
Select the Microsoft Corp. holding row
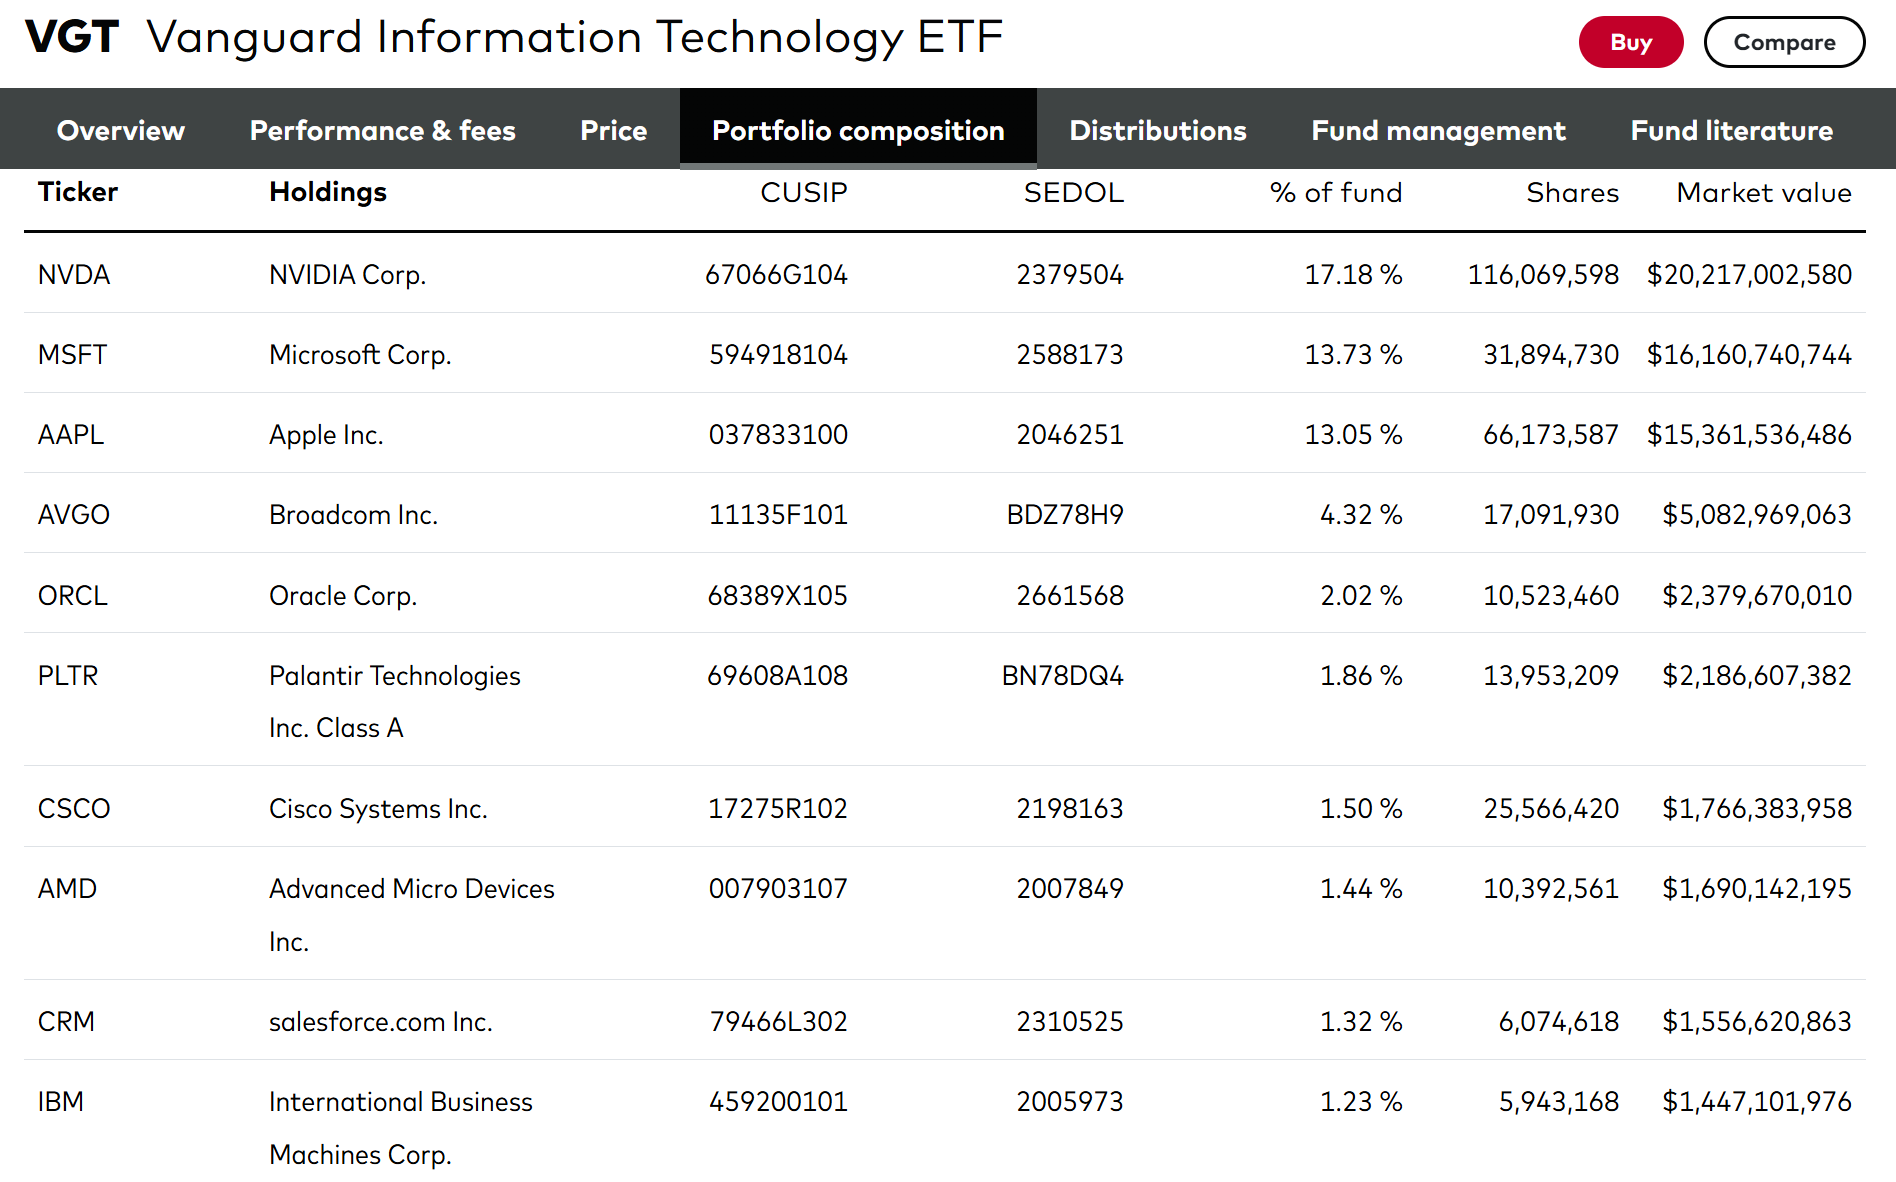pos(360,354)
